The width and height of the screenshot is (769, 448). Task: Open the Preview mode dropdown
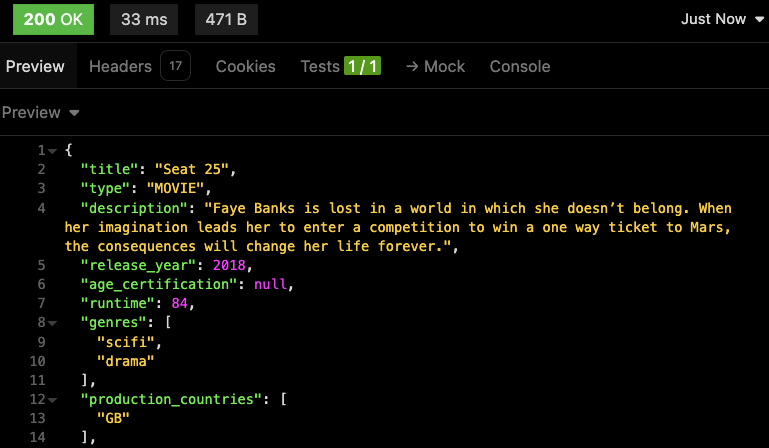(40, 112)
